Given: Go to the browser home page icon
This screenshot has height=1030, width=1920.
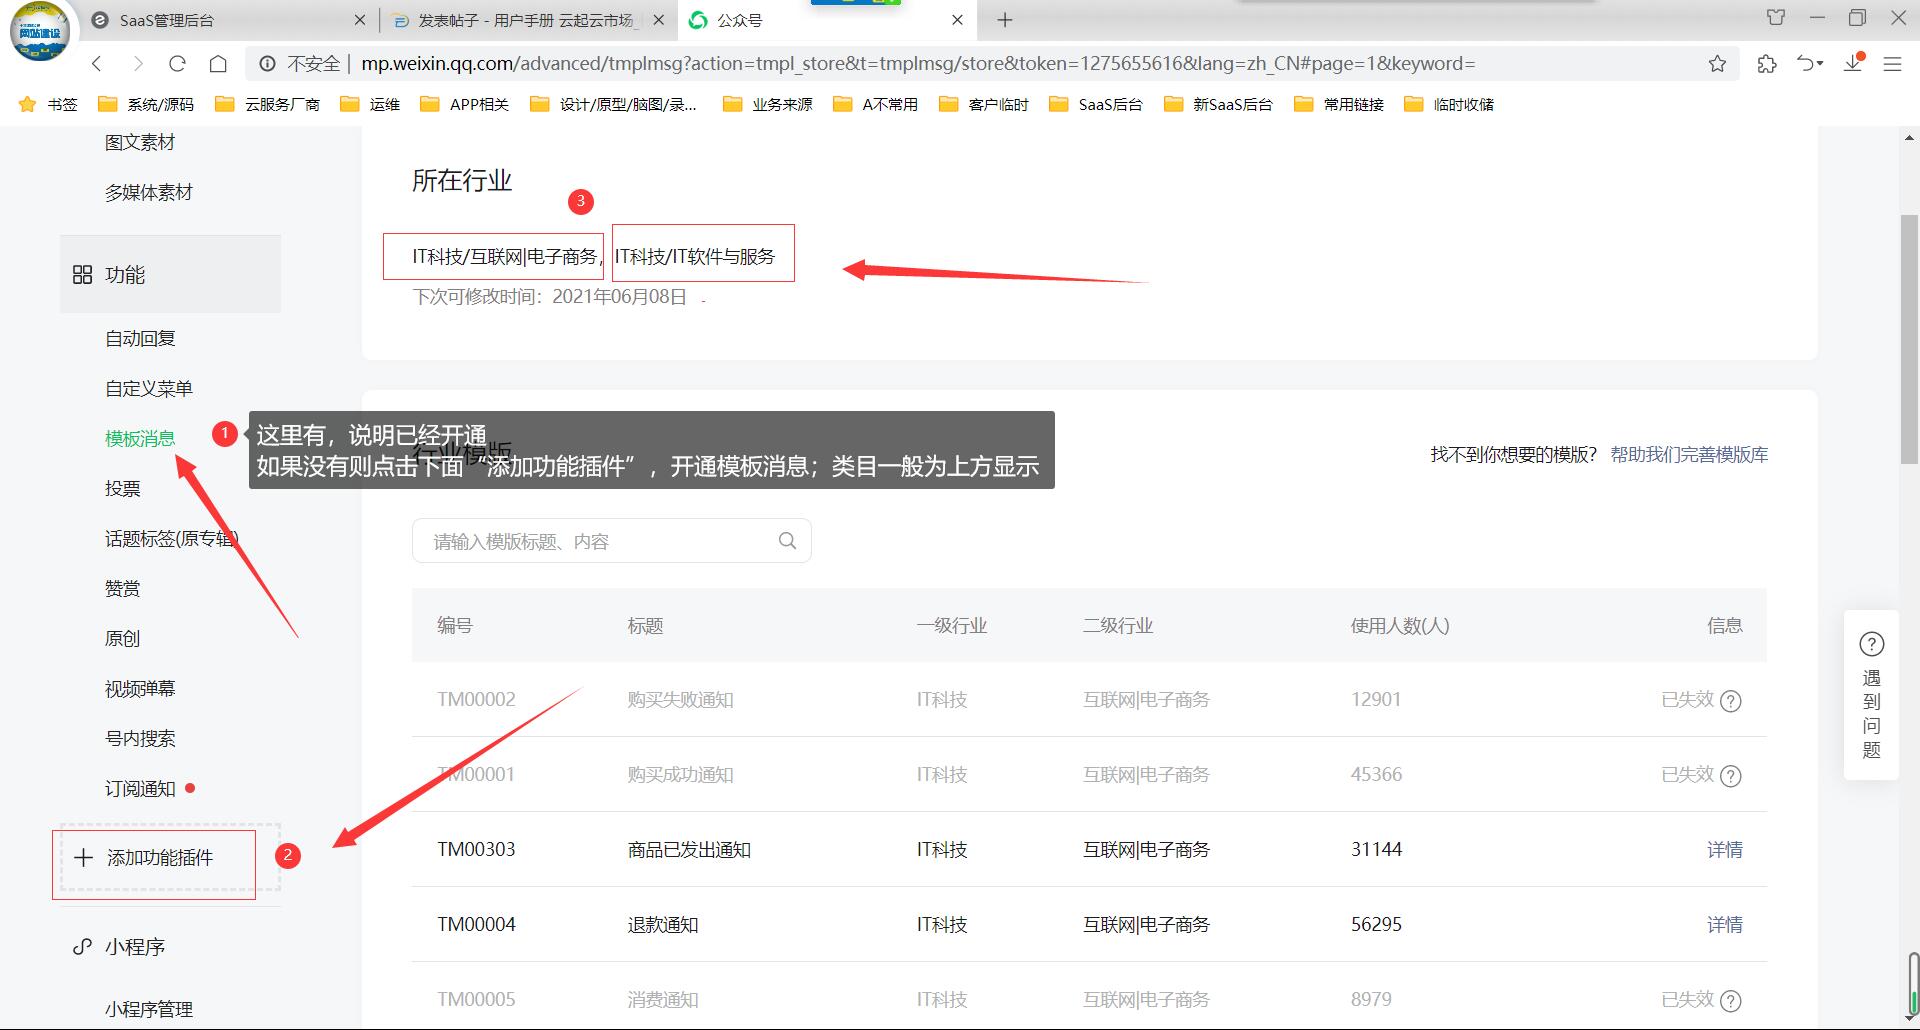Looking at the screenshot, I should (x=218, y=64).
